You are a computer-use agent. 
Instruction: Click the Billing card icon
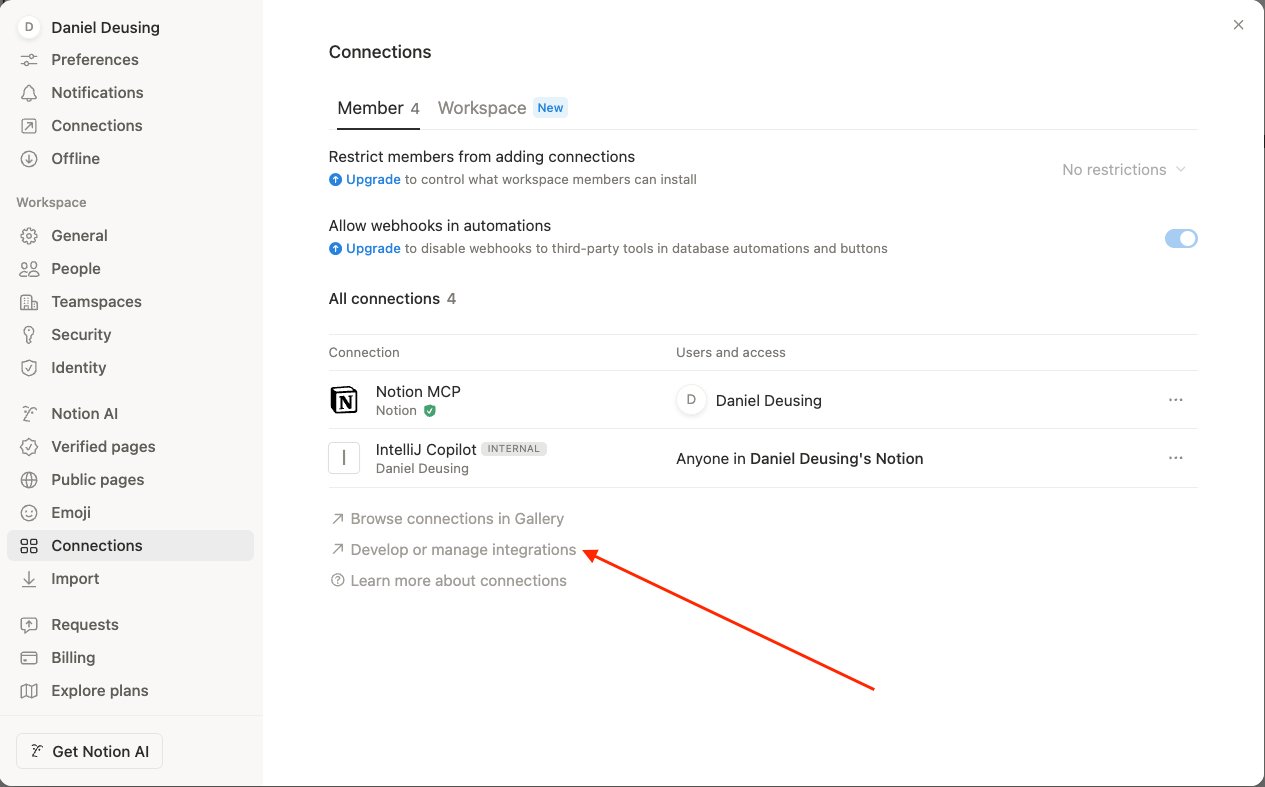point(29,658)
